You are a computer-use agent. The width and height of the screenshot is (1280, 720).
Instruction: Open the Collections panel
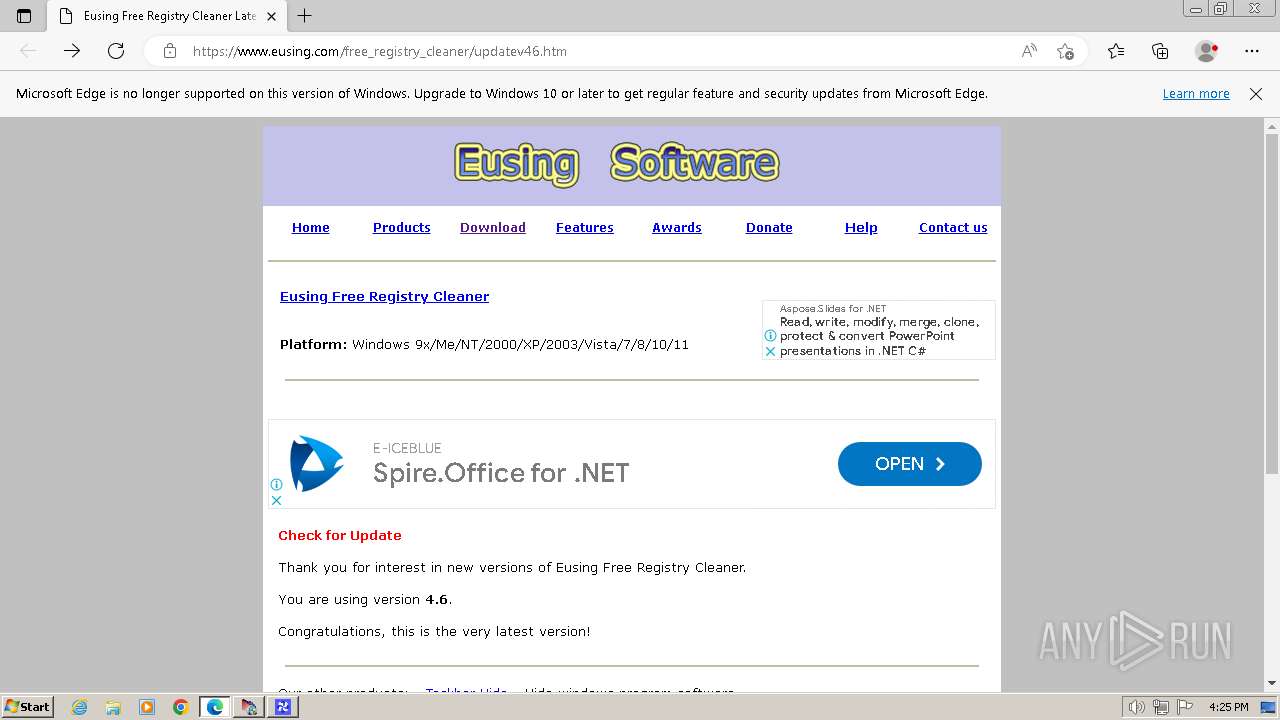(x=1160, y=51)
